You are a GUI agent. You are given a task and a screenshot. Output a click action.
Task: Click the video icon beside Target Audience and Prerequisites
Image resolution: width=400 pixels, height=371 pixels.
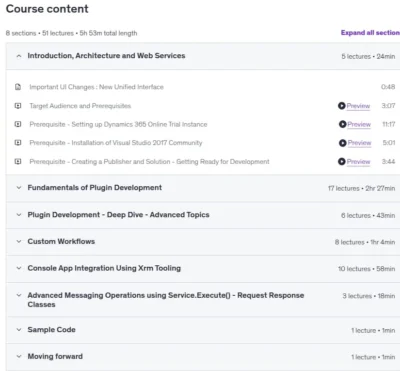click(18, 106)
